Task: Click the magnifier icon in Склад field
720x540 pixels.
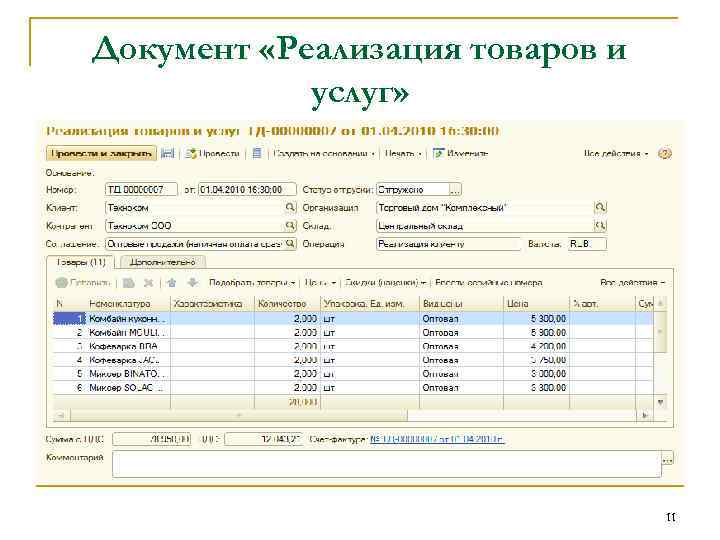Action: pyautogui.click(x=600, y=225)
